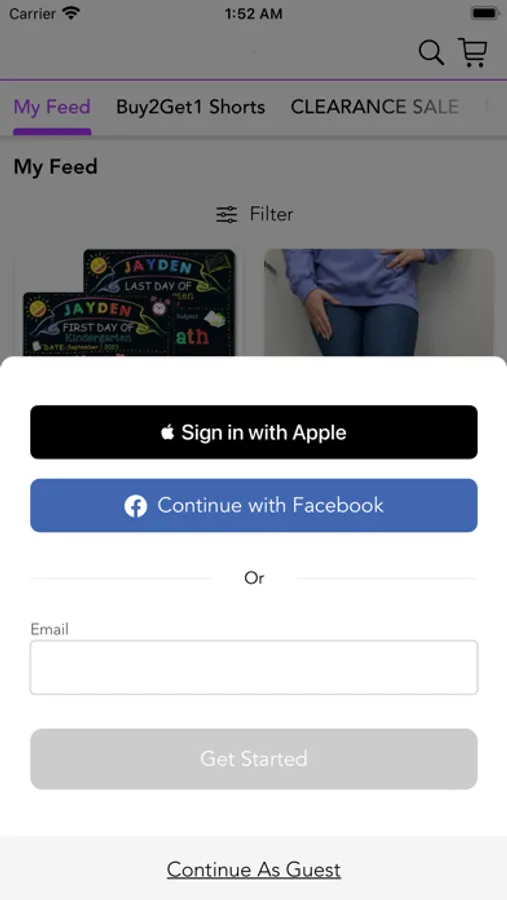
Task: Switch to Buy2Get1 Shorts tab
Action: coord(191,107)
